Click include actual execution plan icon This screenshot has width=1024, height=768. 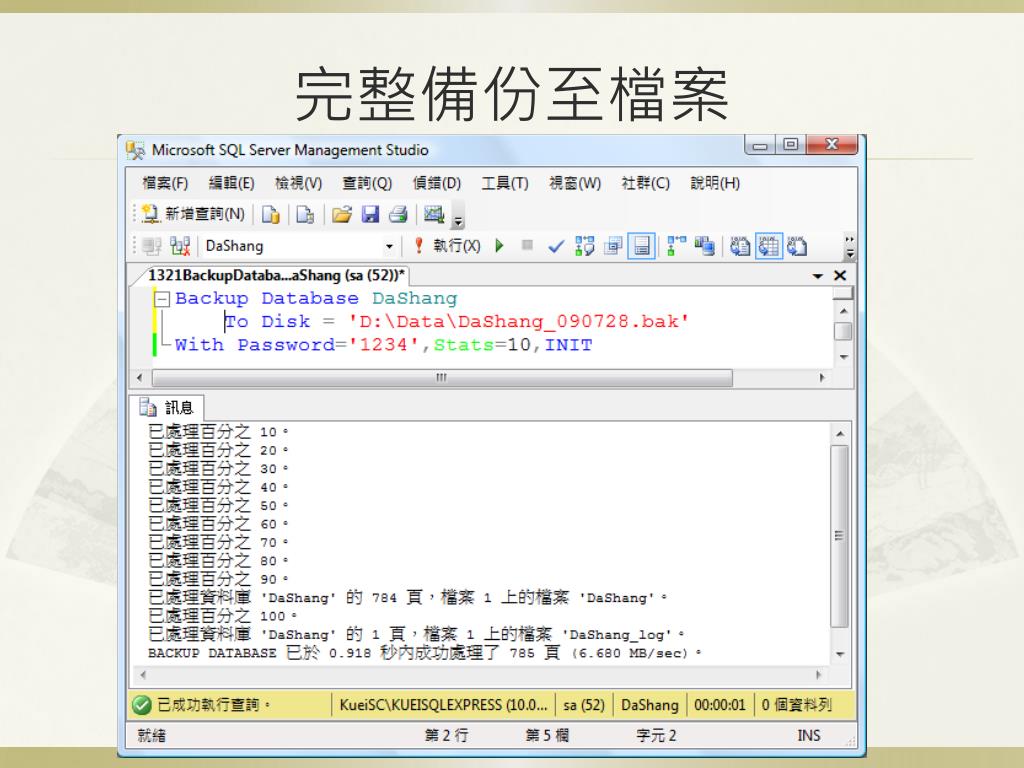pyautogui.click(x=676, y=246)
